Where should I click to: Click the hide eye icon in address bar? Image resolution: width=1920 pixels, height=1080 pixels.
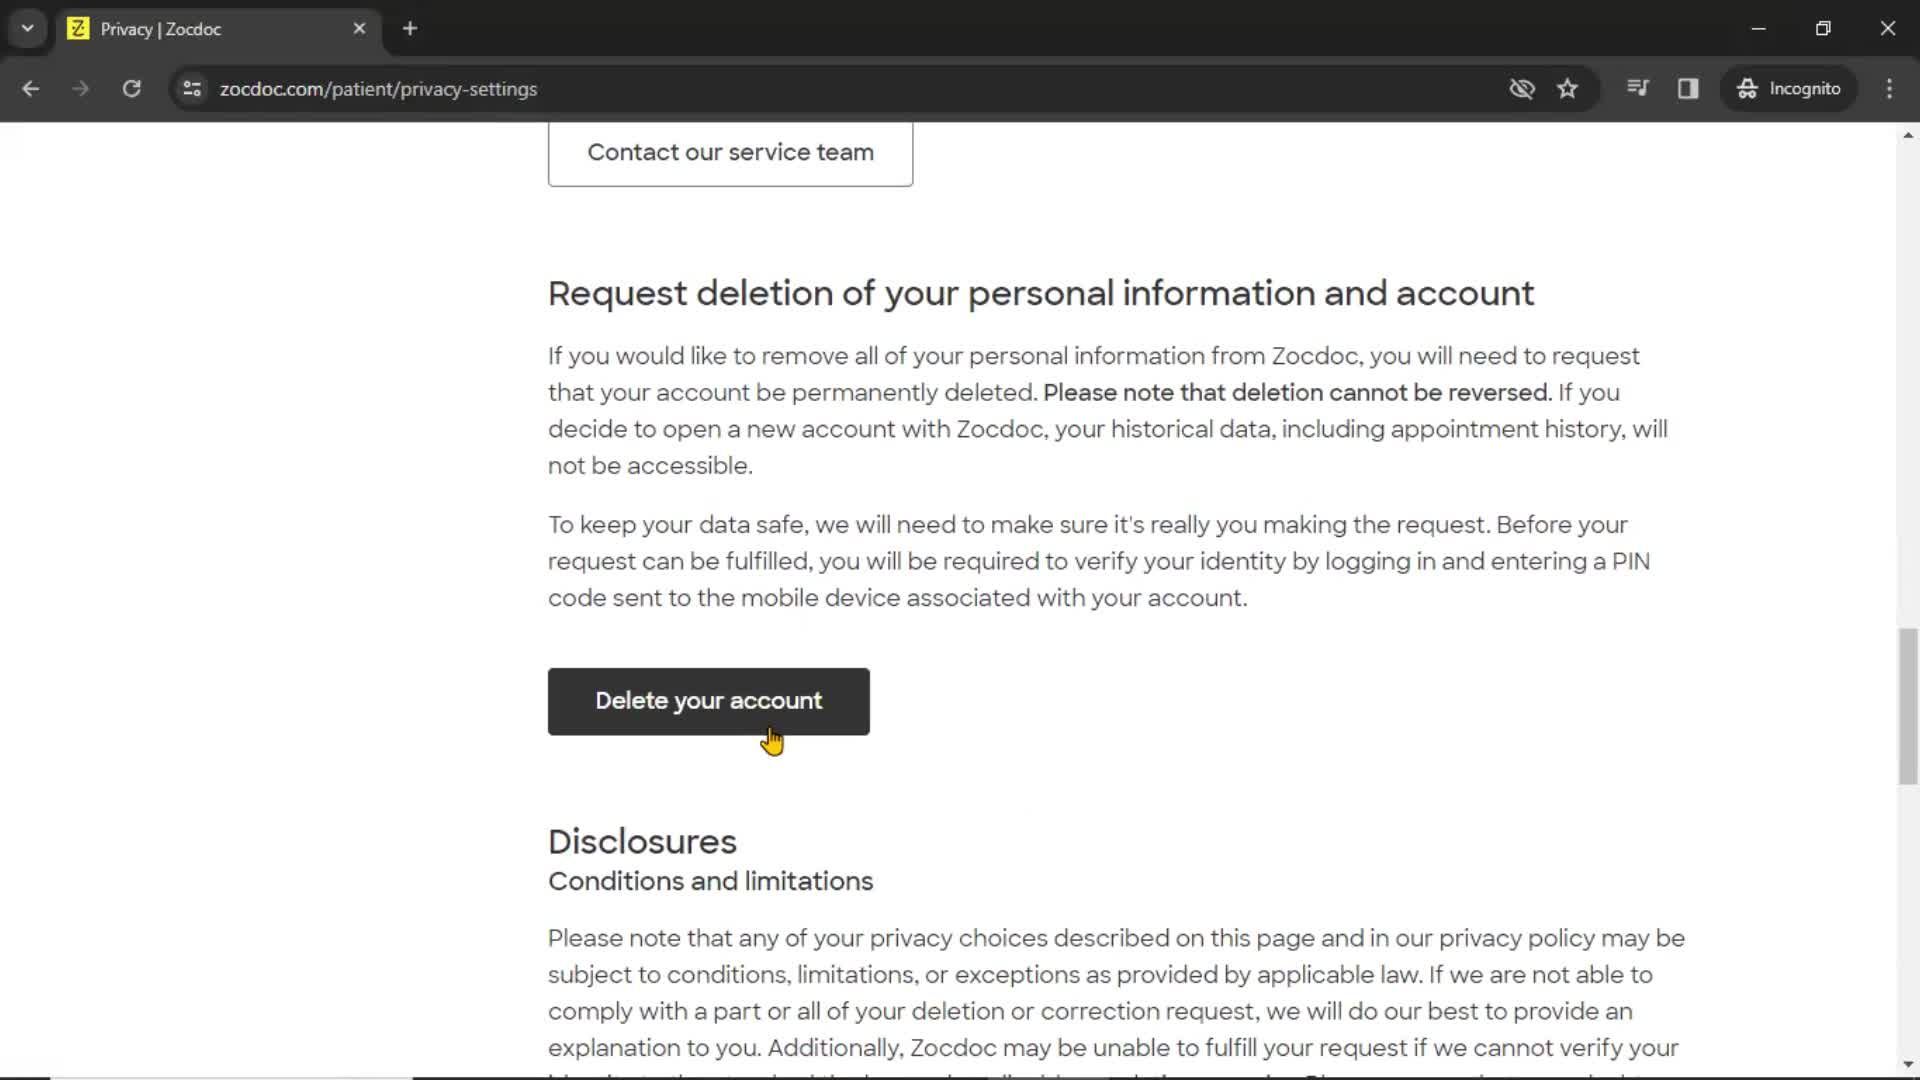tap(1523, 88)
